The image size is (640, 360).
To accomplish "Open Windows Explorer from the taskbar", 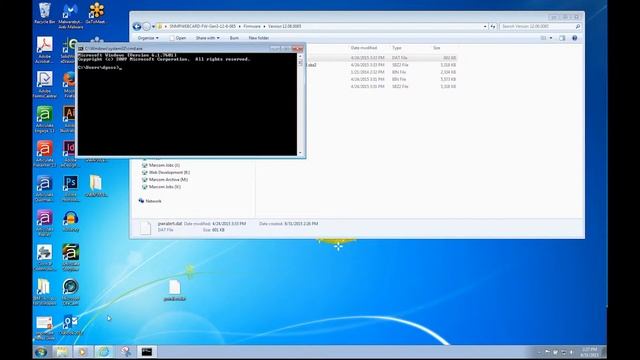I will (62, 352).
